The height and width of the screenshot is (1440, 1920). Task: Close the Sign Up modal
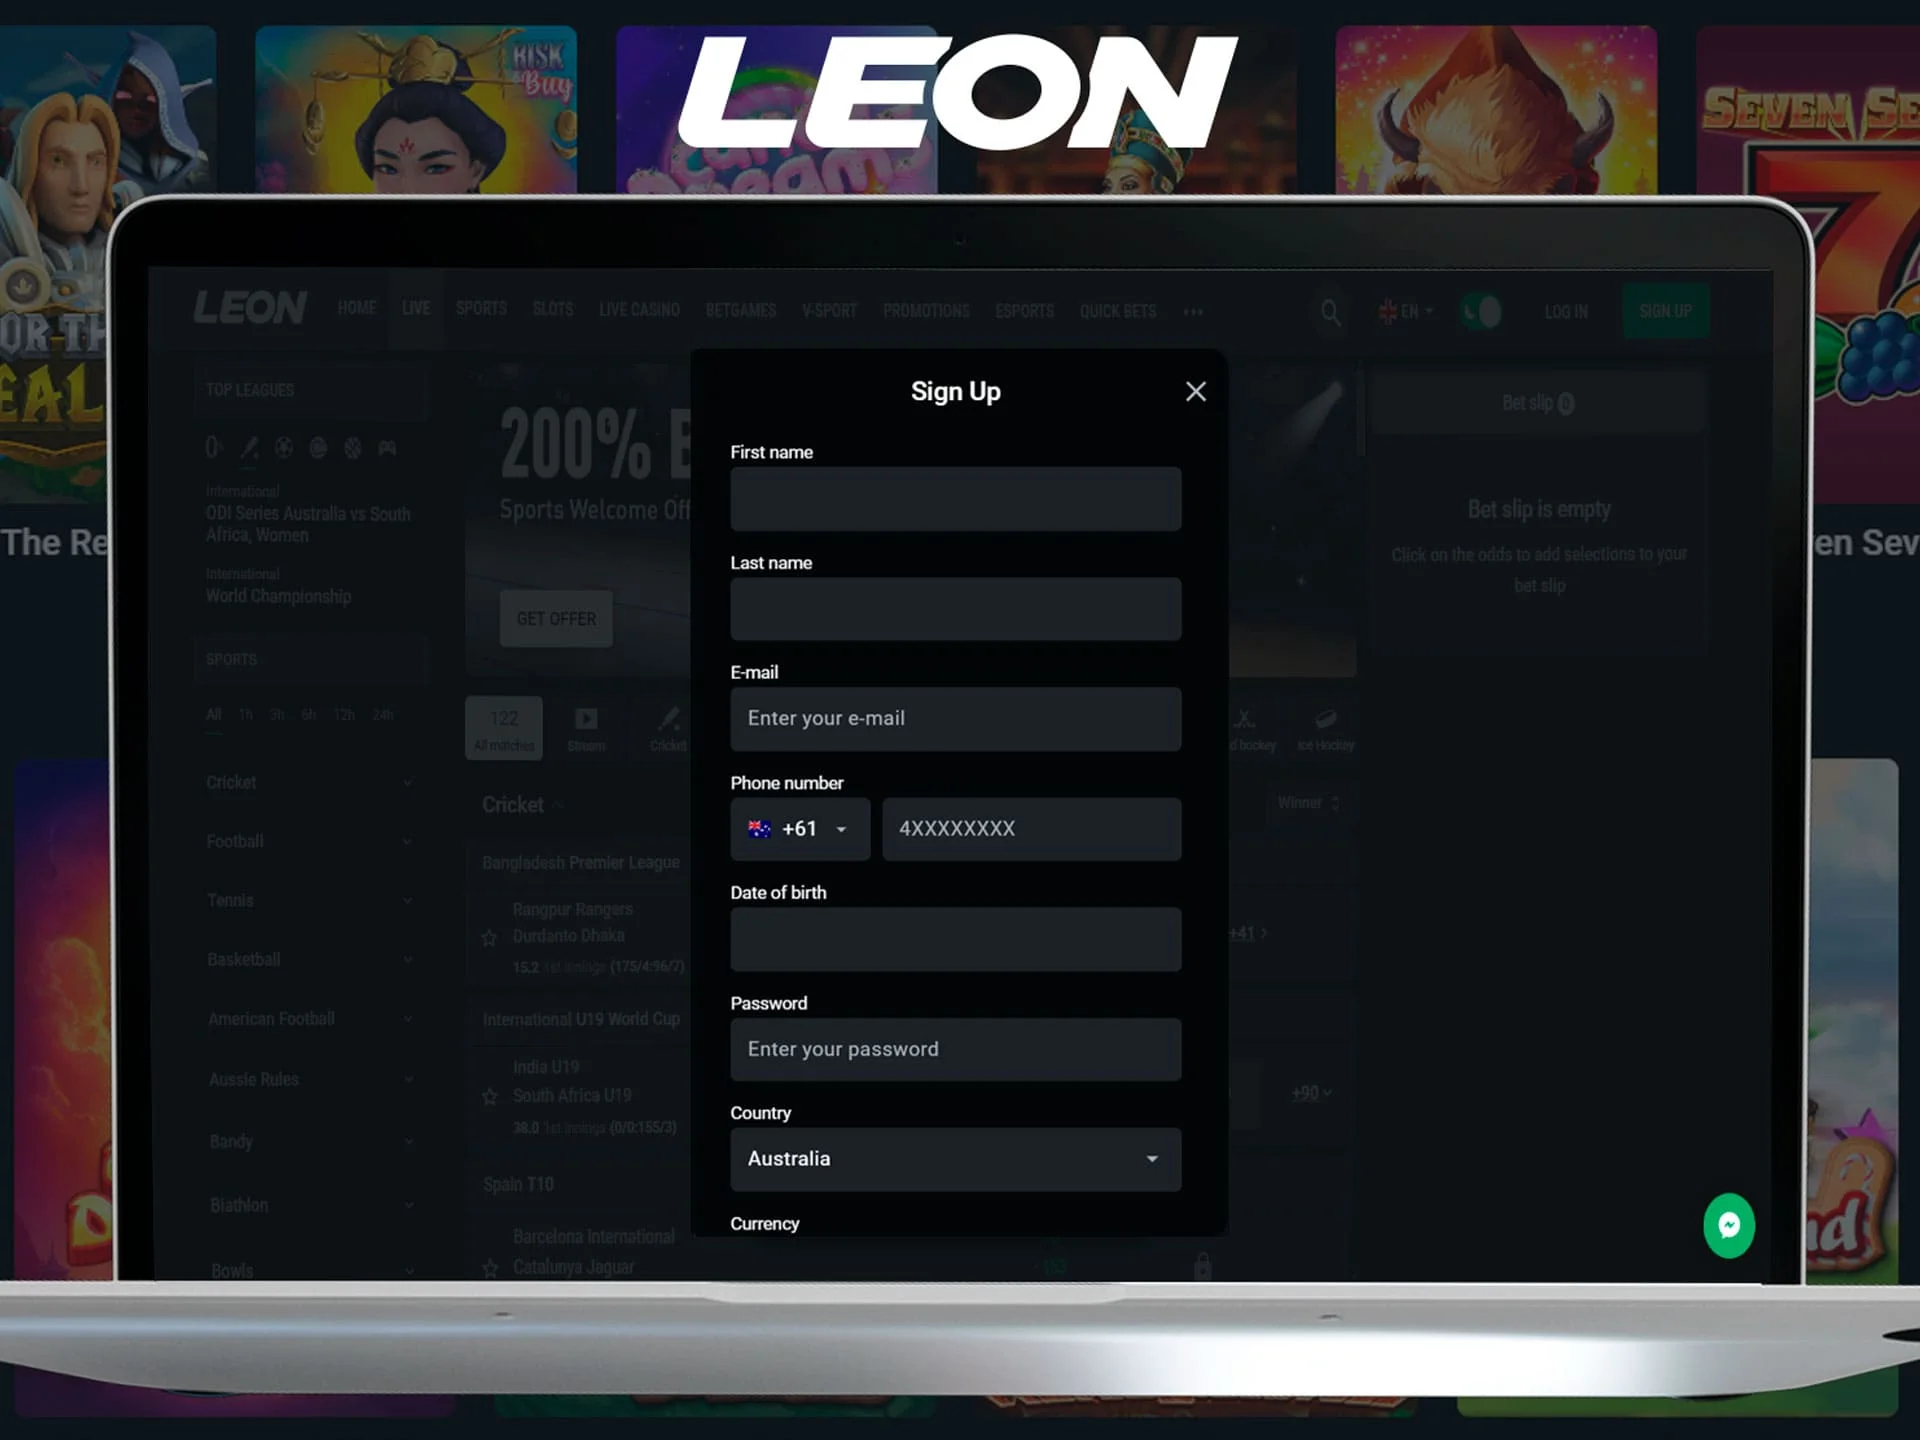click(1196, 392)
